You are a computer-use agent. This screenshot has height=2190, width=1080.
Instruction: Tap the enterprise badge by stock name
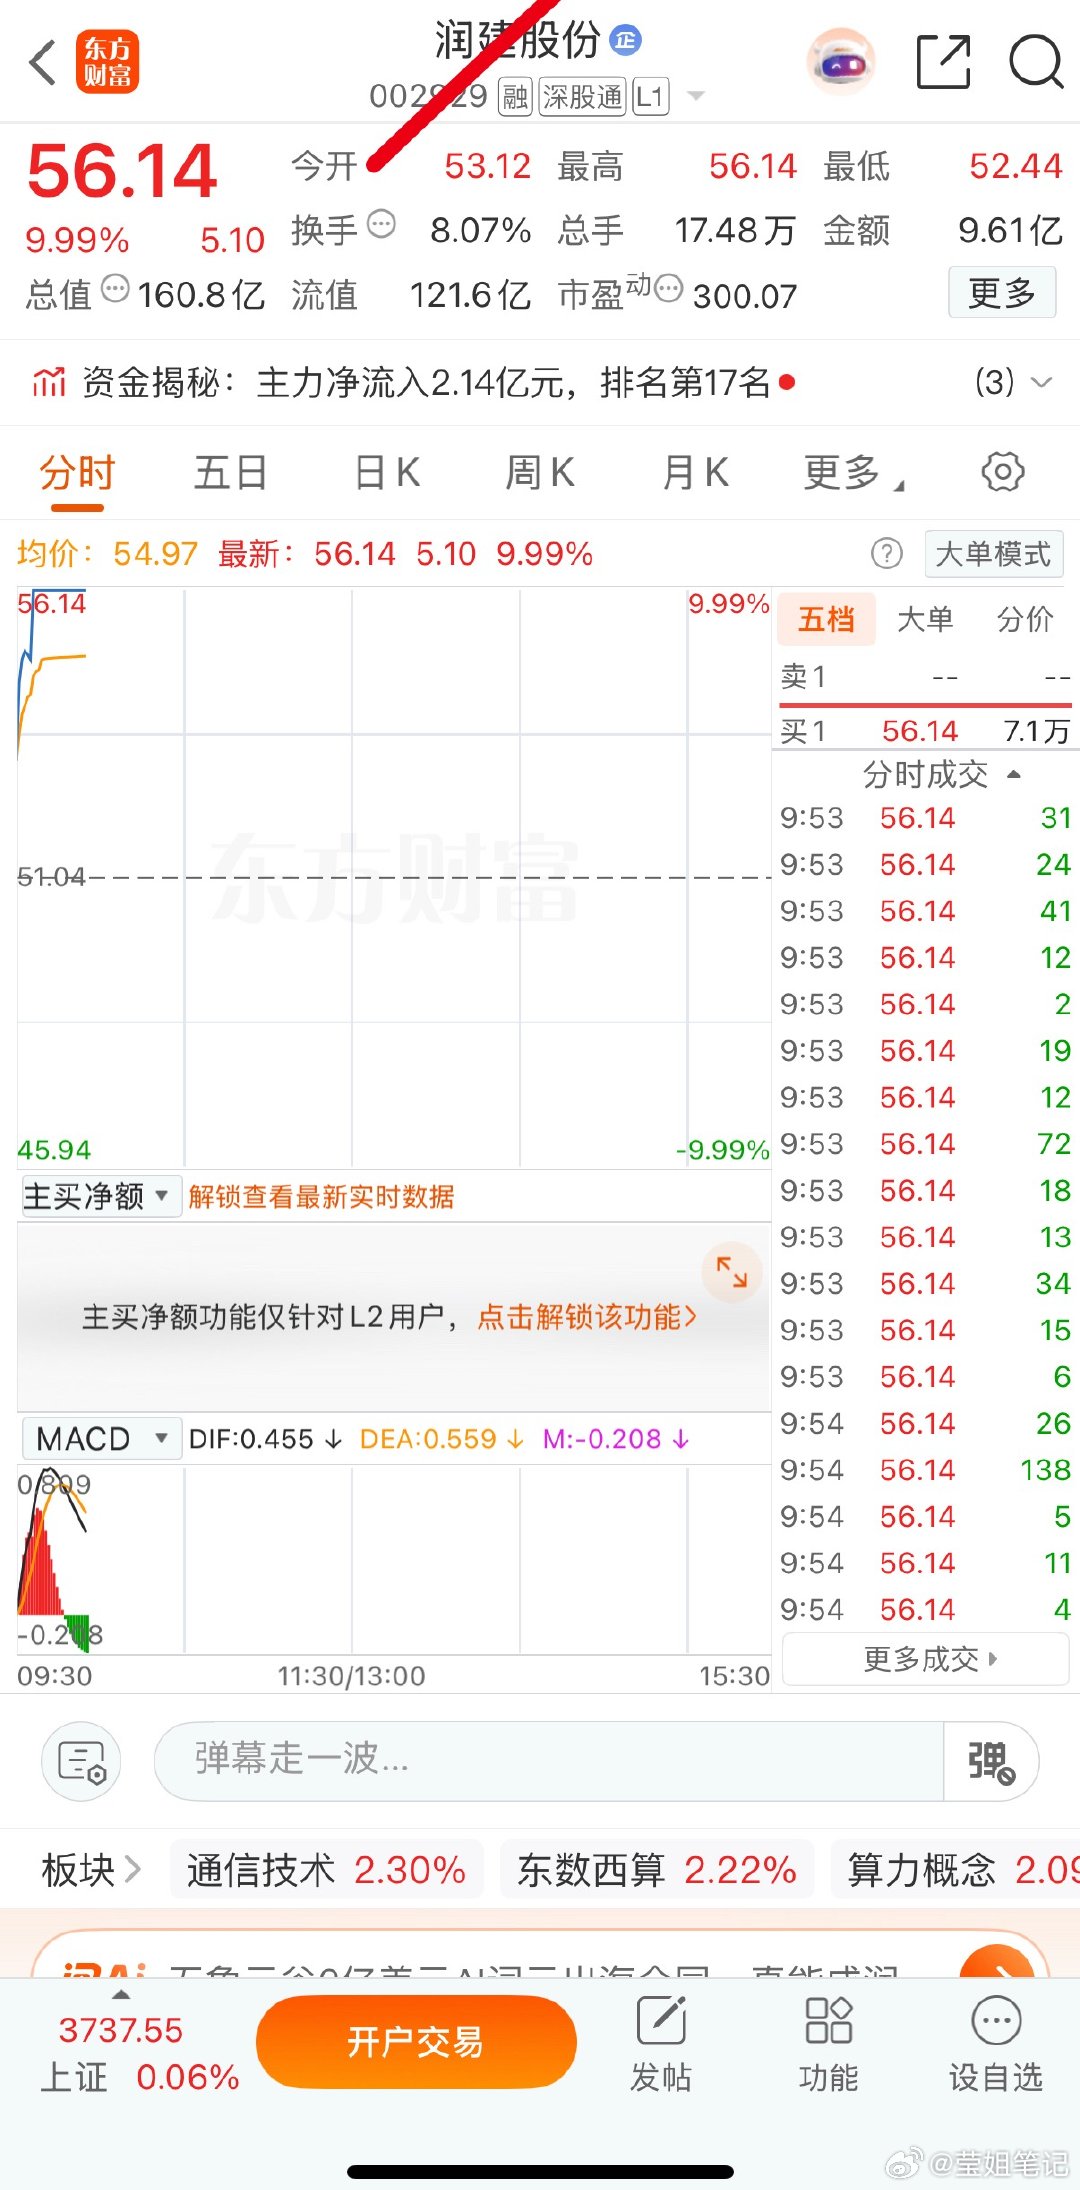(626, 39)
